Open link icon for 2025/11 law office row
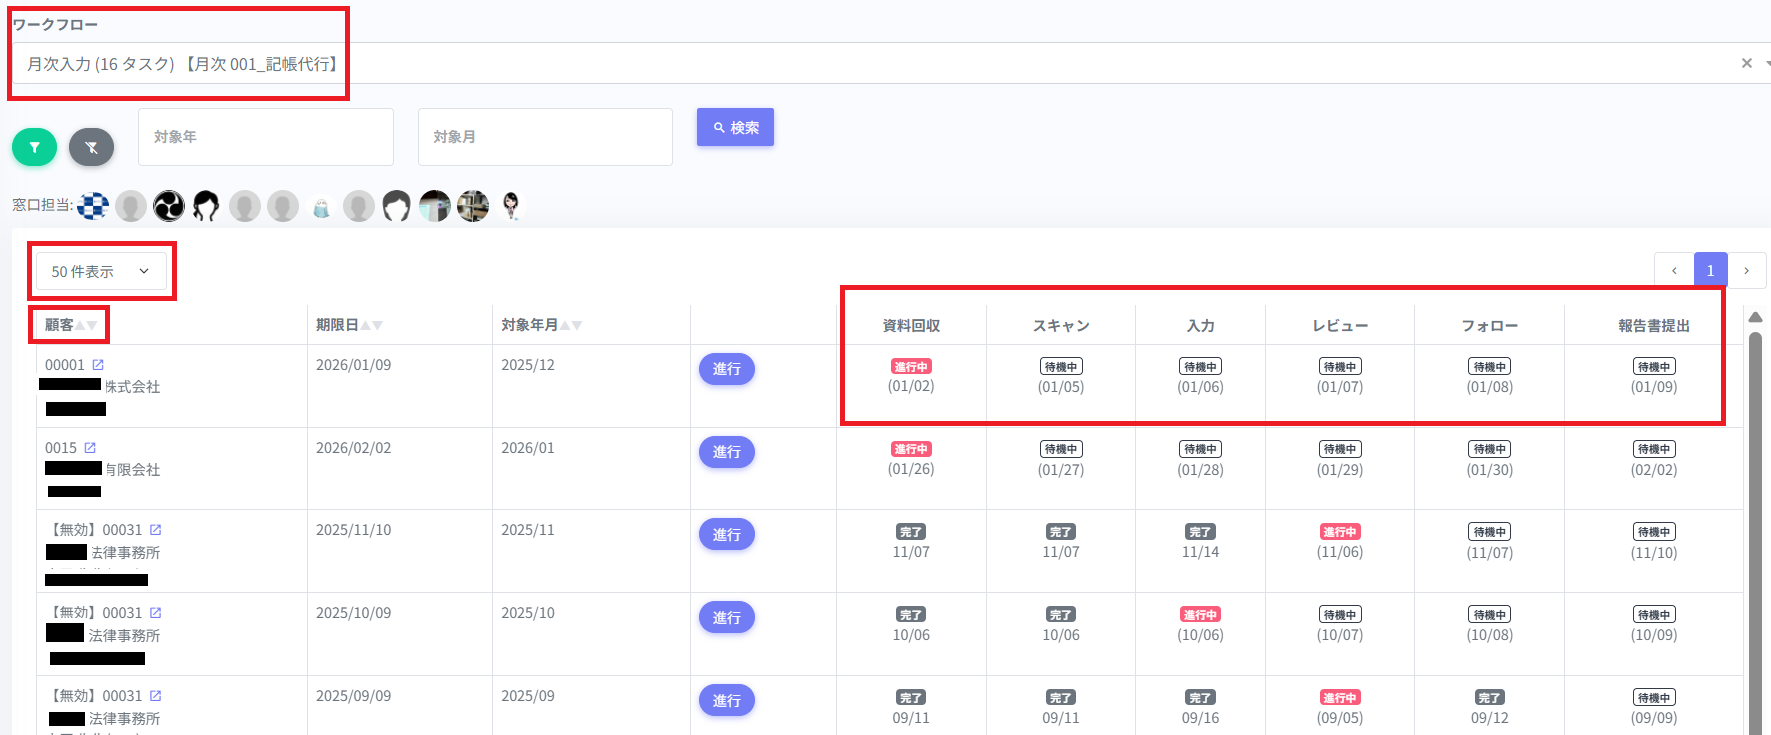Image resolution: width=1771 pixels, height=735 pixels. tap(155, 530)
